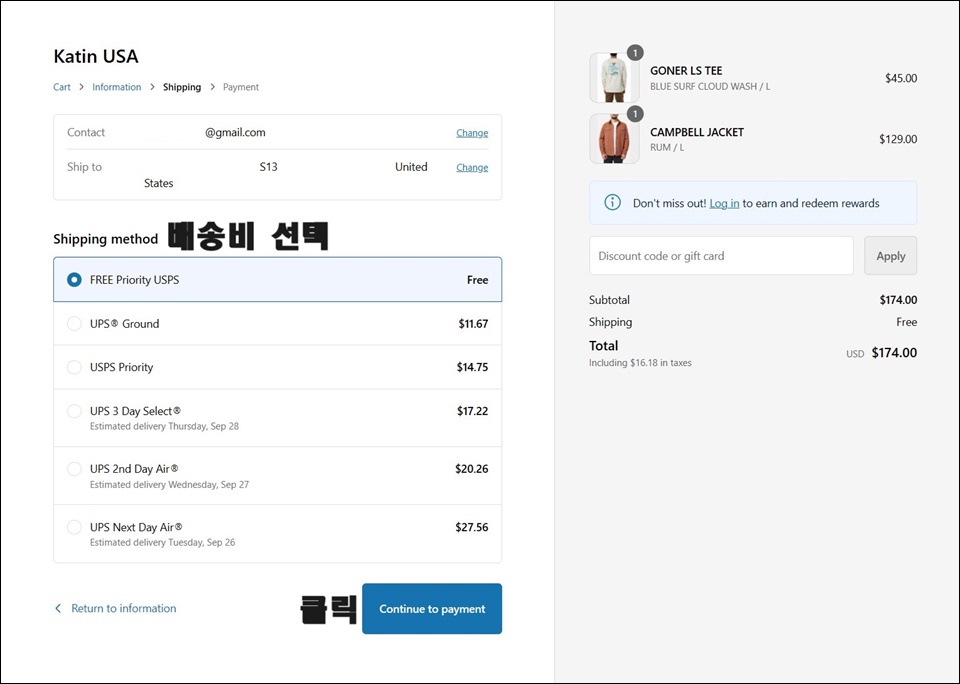Click the $27.56 Next Day Air price
Screen dimensions: 960x684
(x=471, y=527)
